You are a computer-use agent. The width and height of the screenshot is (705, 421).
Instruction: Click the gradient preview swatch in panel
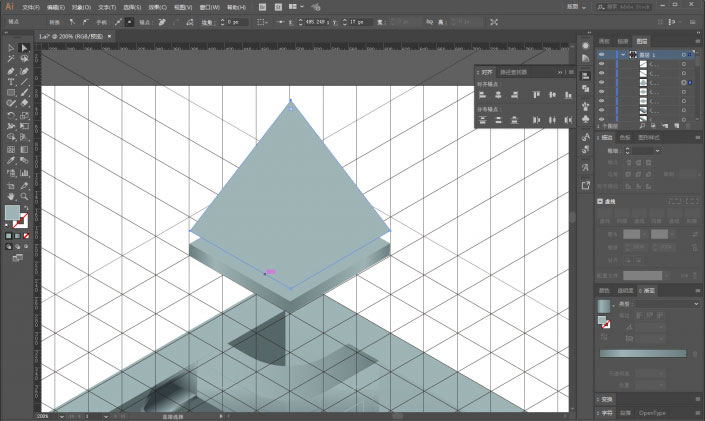603,306
